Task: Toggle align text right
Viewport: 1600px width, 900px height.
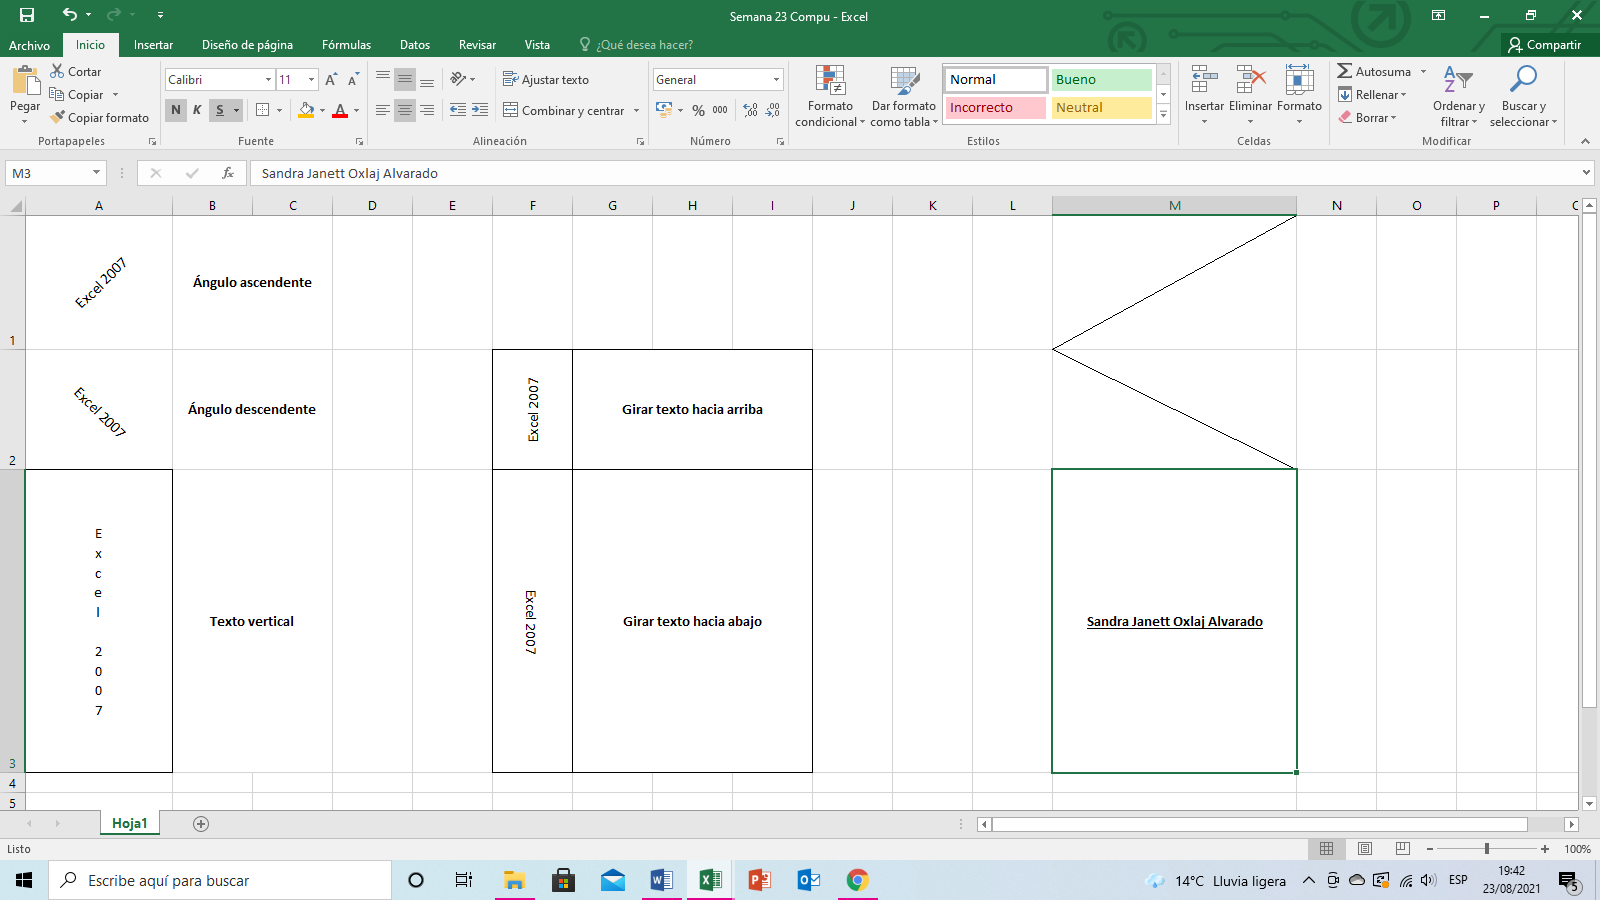Action: tap(427, 110)
